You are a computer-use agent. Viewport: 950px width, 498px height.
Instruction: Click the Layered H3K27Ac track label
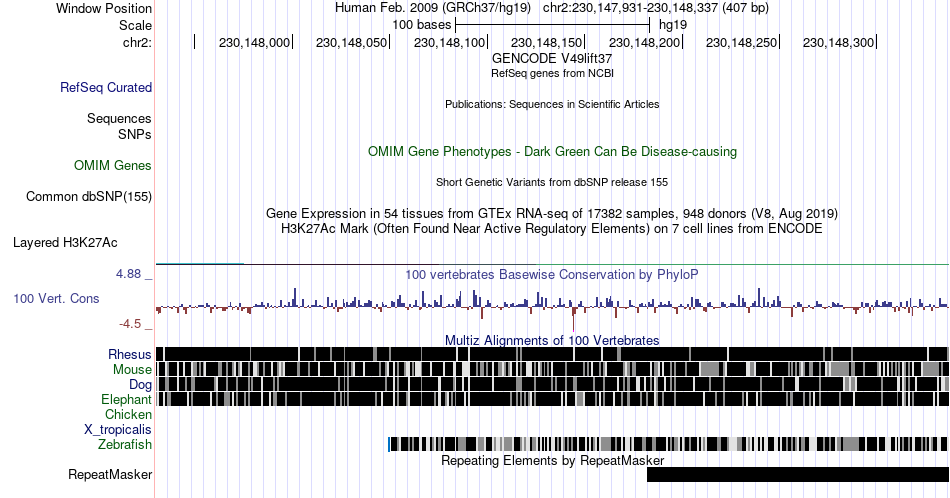click(65, 242)
